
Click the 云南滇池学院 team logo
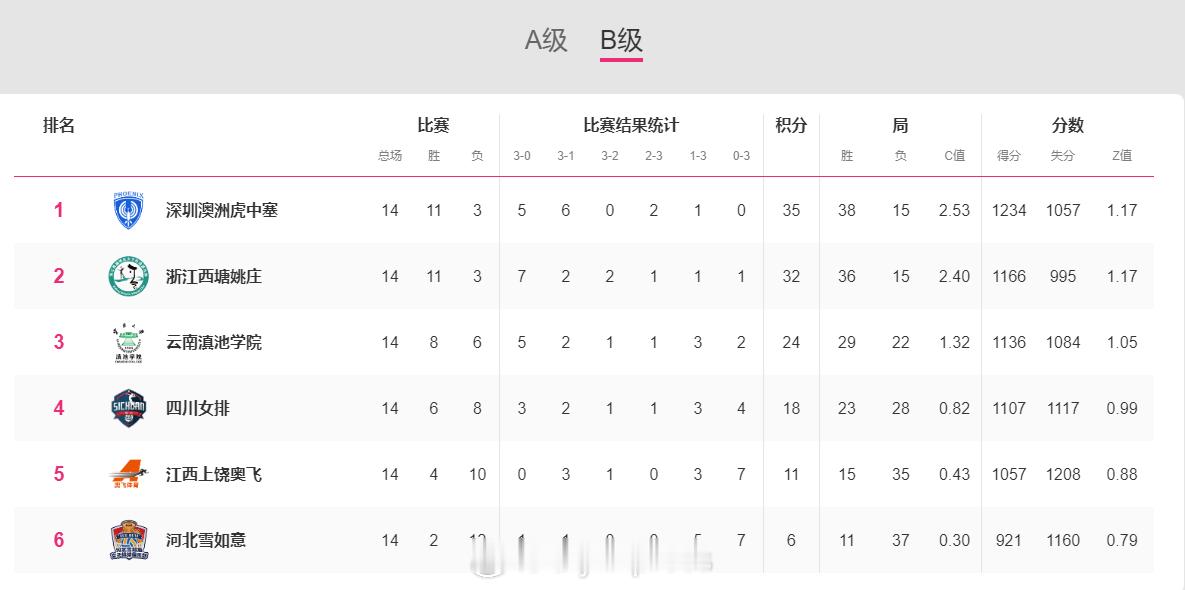coord(129,342)
